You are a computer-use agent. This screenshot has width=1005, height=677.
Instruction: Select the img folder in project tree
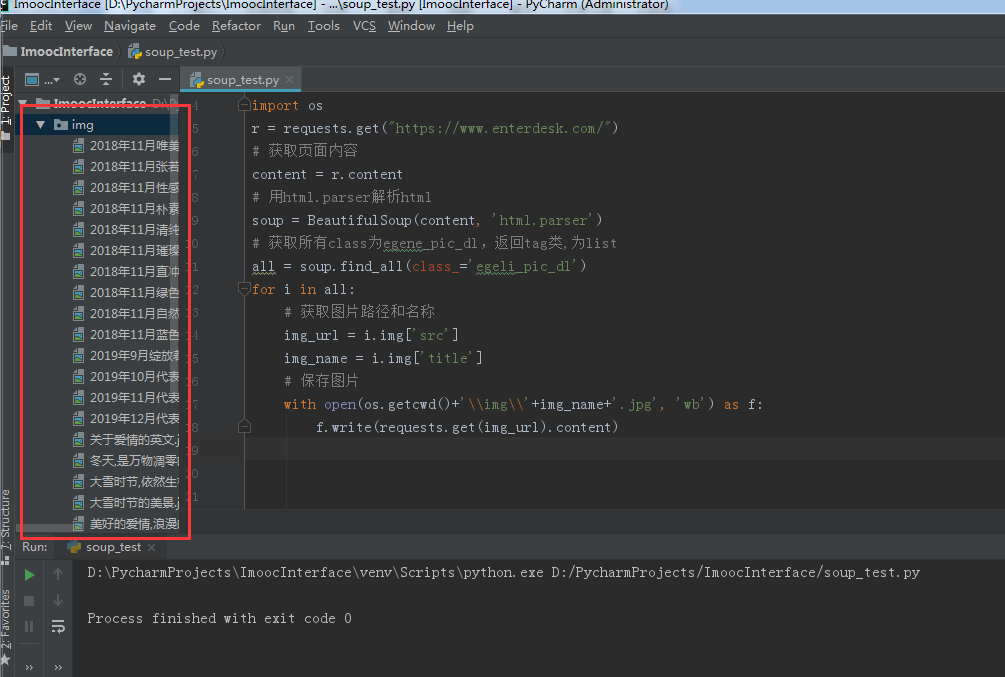click(82, 125)
